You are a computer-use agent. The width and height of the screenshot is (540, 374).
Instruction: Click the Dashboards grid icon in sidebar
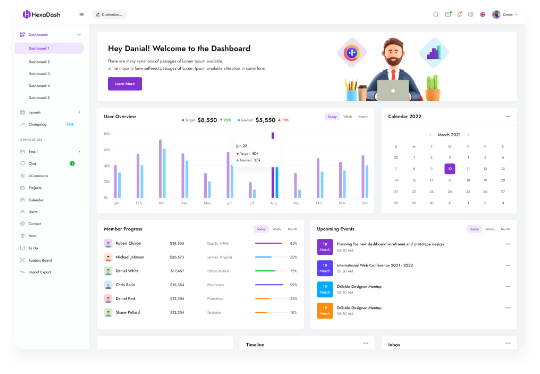[x=22, y=34]
